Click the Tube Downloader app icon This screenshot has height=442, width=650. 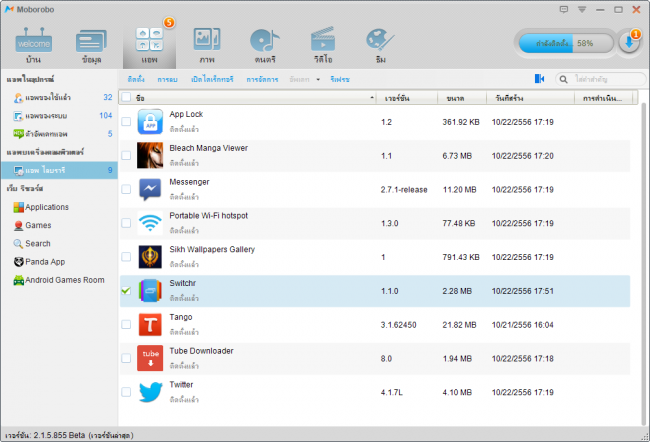pyautogui.click(x=150, y=358)
